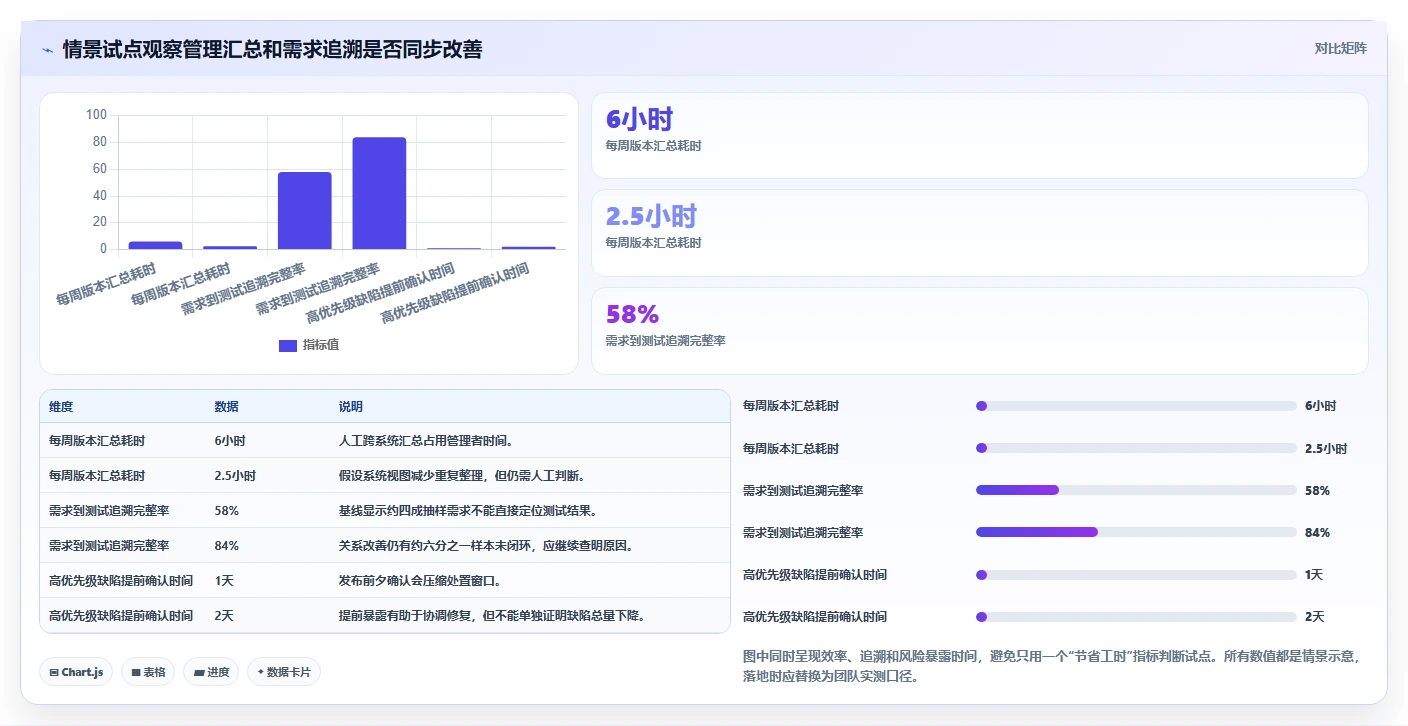Click the Chart.js tag chip
Screen dimensions: 1408x726
(x=76, y=672)
